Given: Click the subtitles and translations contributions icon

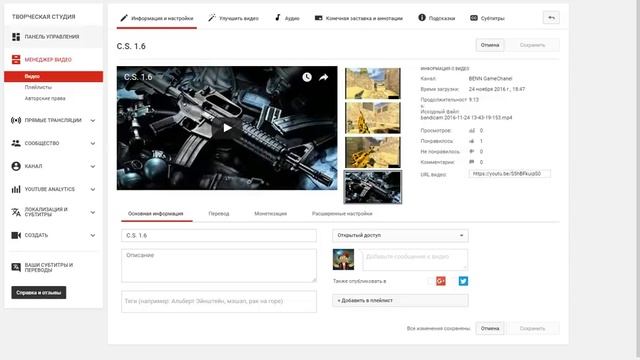Looking at the screenshot, I should click(x=16, y=267).
